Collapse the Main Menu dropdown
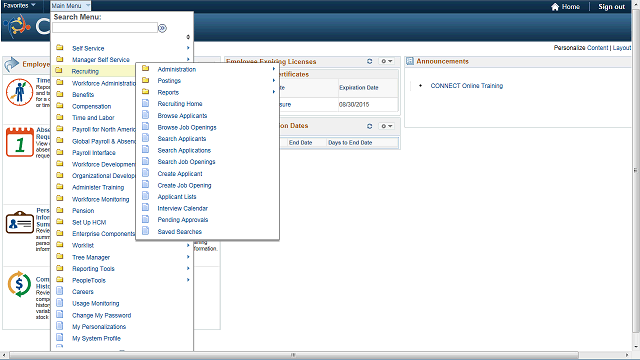Screen dimensions: 640x360 (70, 6)
